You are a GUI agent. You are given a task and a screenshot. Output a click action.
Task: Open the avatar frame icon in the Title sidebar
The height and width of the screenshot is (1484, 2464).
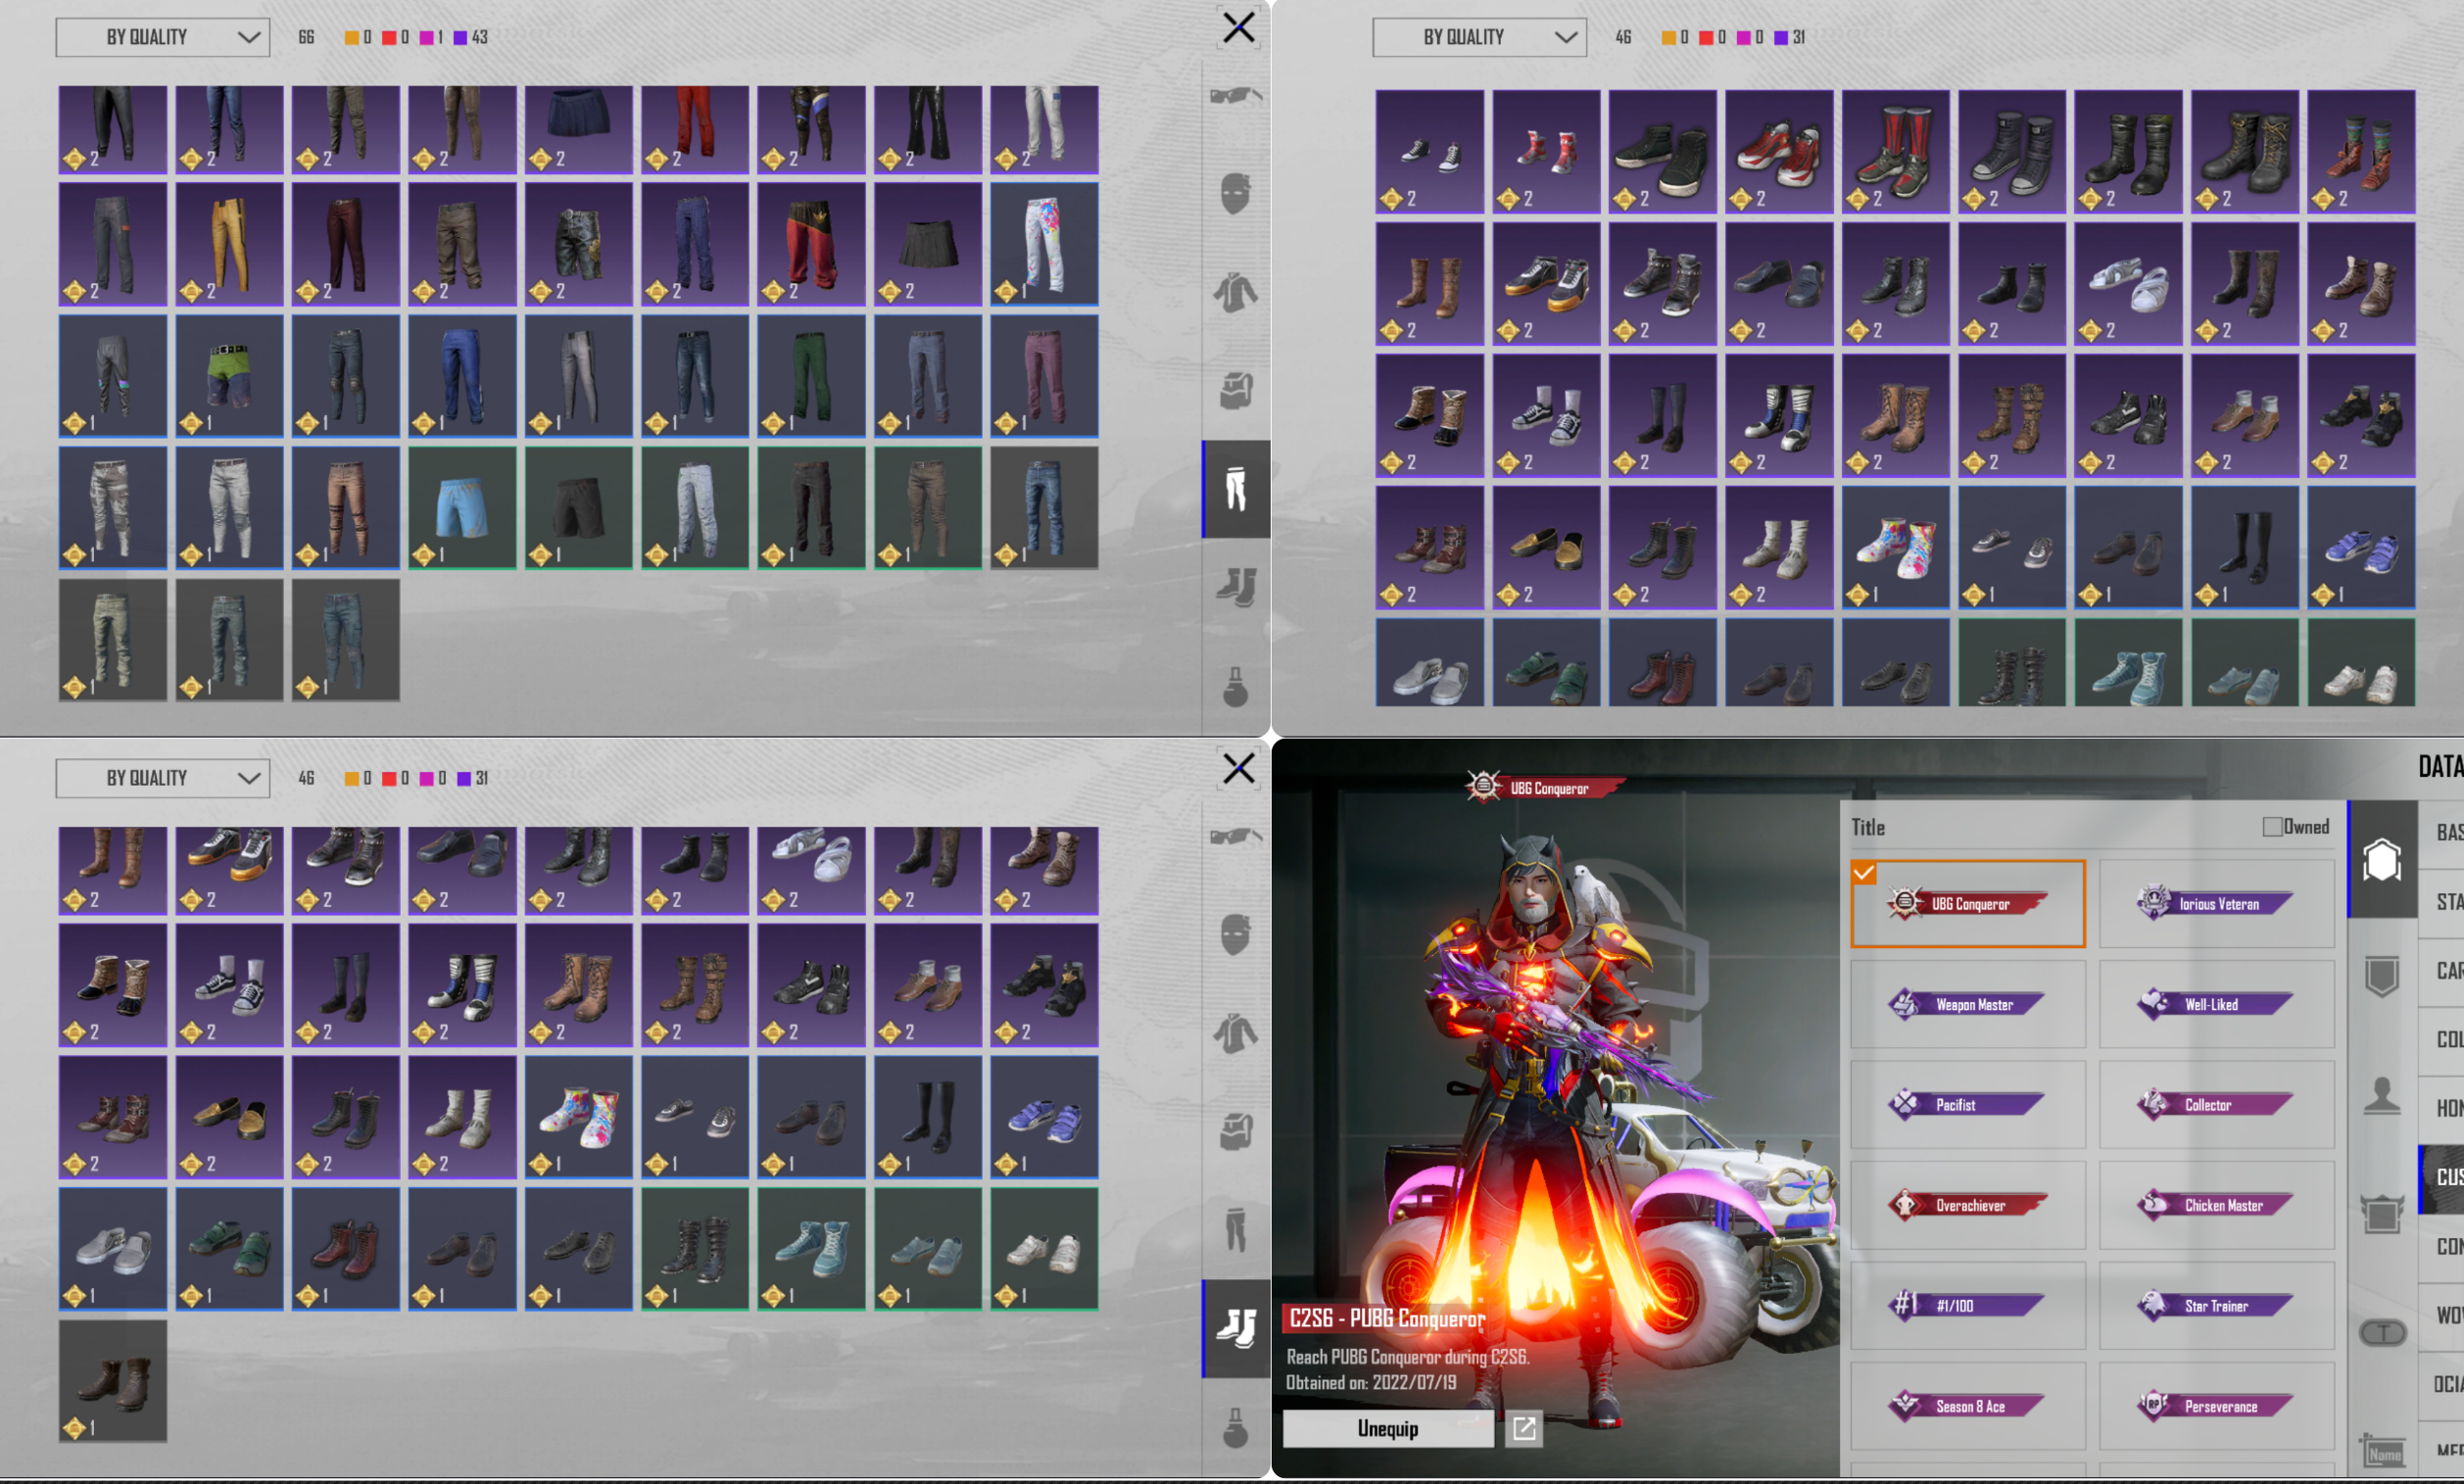(2382, 1214)
